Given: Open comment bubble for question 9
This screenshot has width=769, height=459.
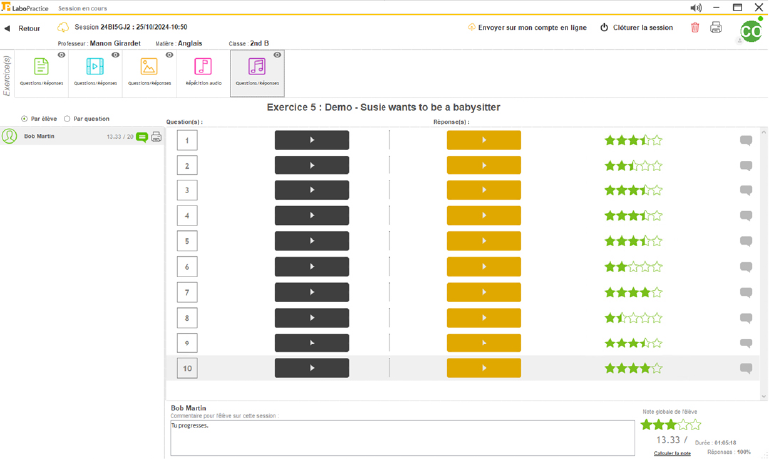Looking at the screenshot, I should (746, 343).
